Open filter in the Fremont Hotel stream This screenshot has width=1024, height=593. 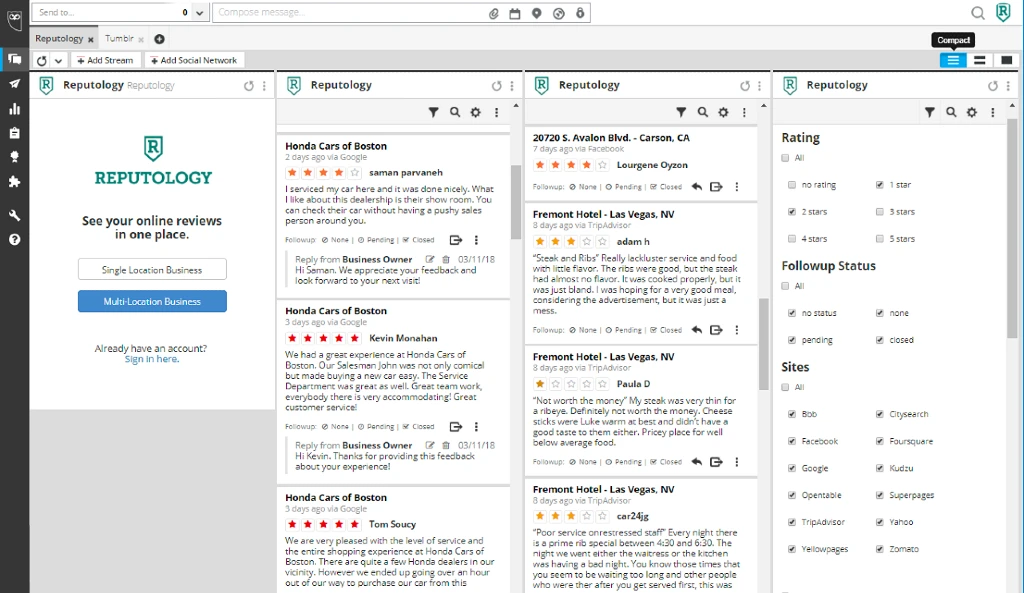[x=681, y=112]
